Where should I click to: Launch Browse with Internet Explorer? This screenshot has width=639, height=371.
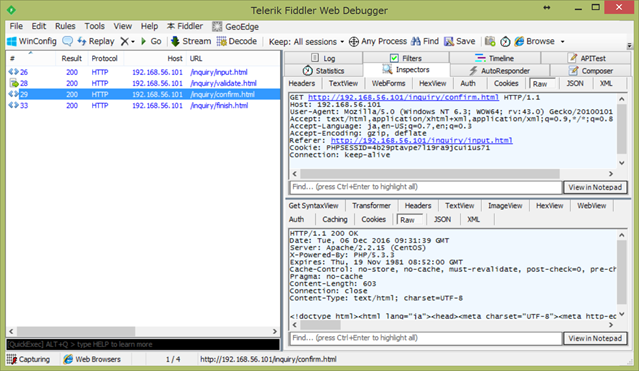click(534, 41)
